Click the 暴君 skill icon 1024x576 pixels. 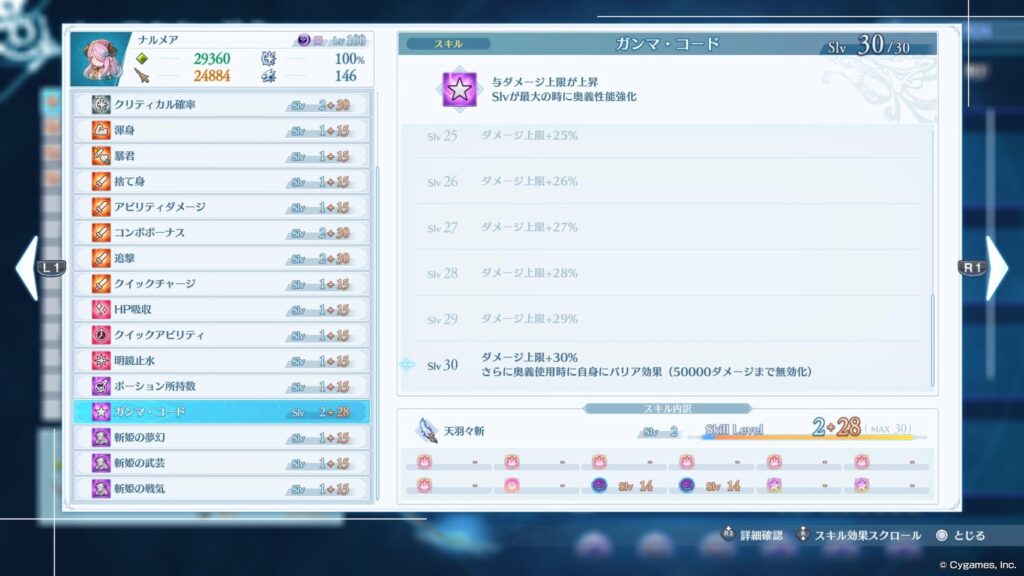[101, 156]
